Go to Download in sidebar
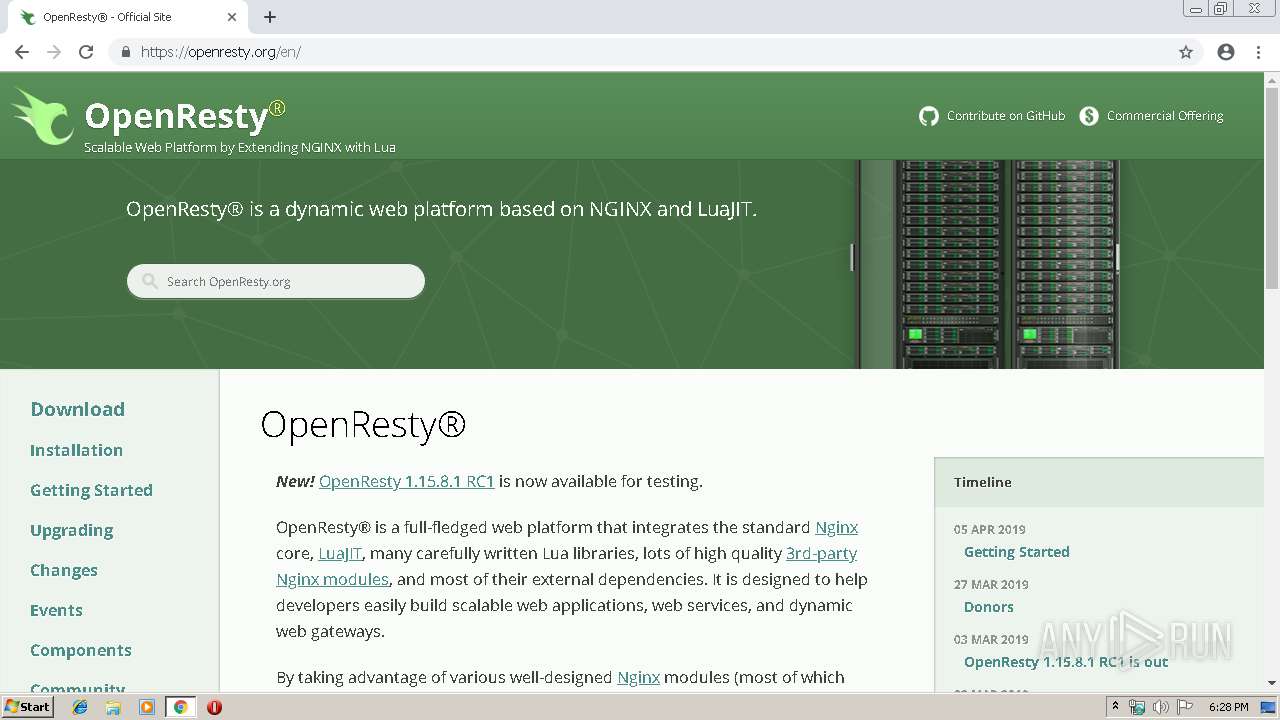The height and width of the screenshot is (720, 1280). click(x=77, y=409)
